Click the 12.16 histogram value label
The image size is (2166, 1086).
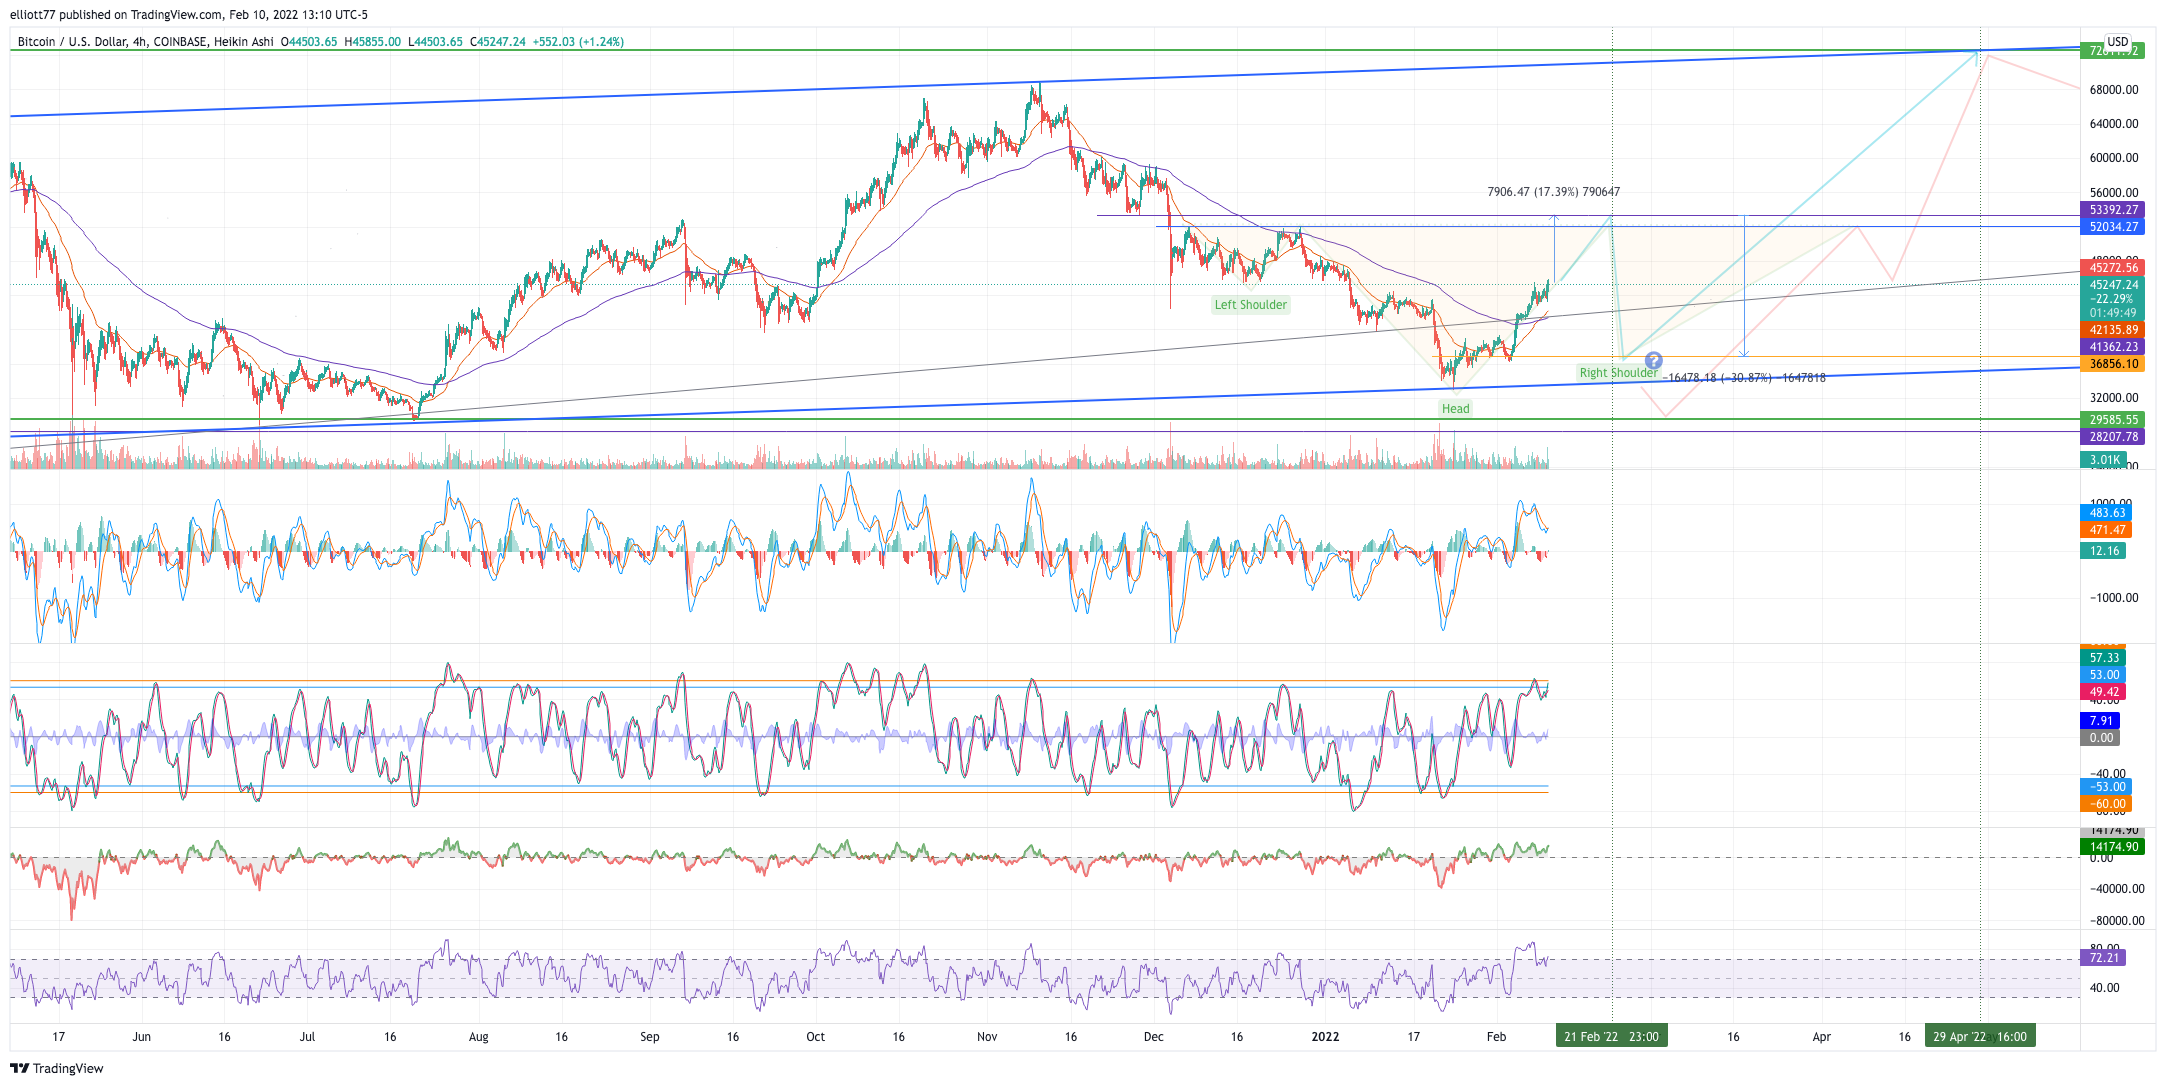[2104, 551]
